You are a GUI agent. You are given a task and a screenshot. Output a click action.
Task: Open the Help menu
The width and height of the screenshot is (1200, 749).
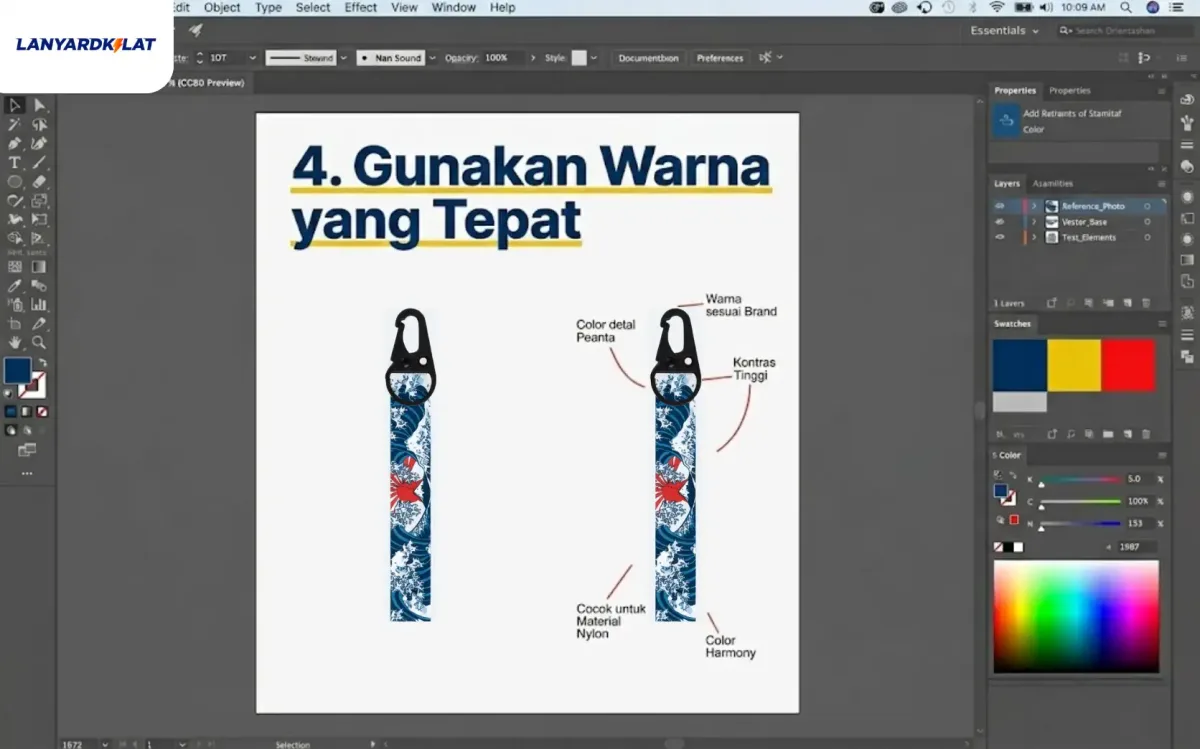(504, 7)
